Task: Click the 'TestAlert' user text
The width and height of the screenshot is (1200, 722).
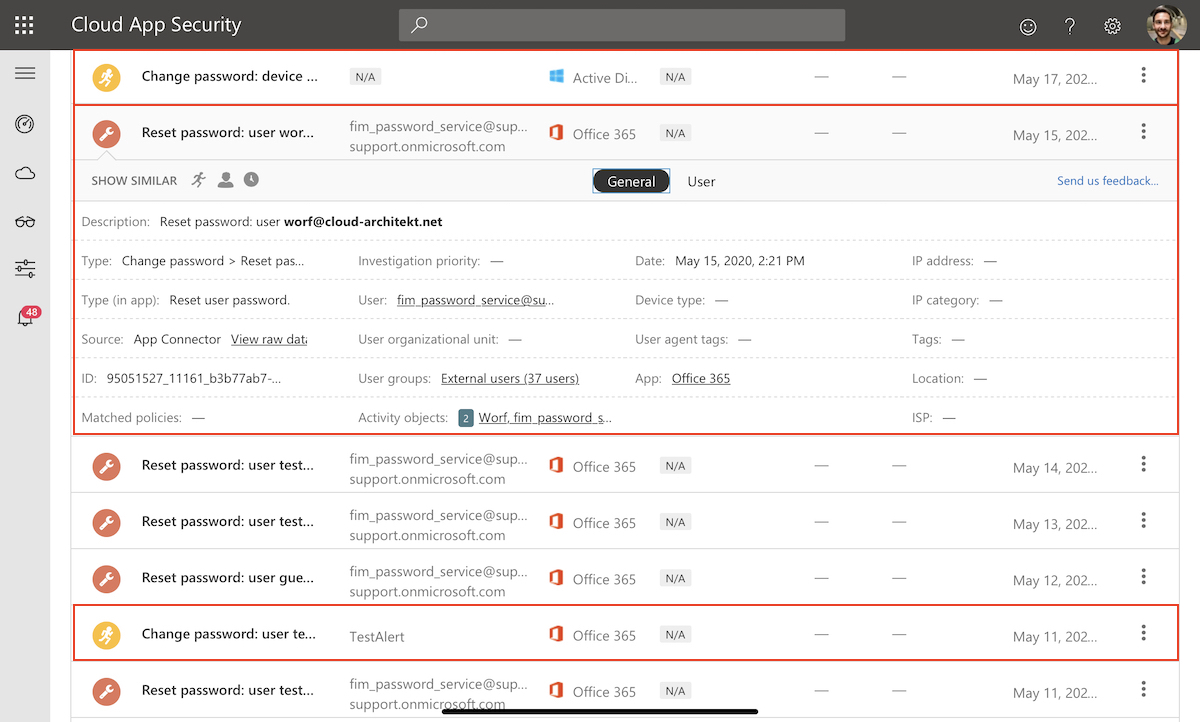Action: (x=377, y=636)
